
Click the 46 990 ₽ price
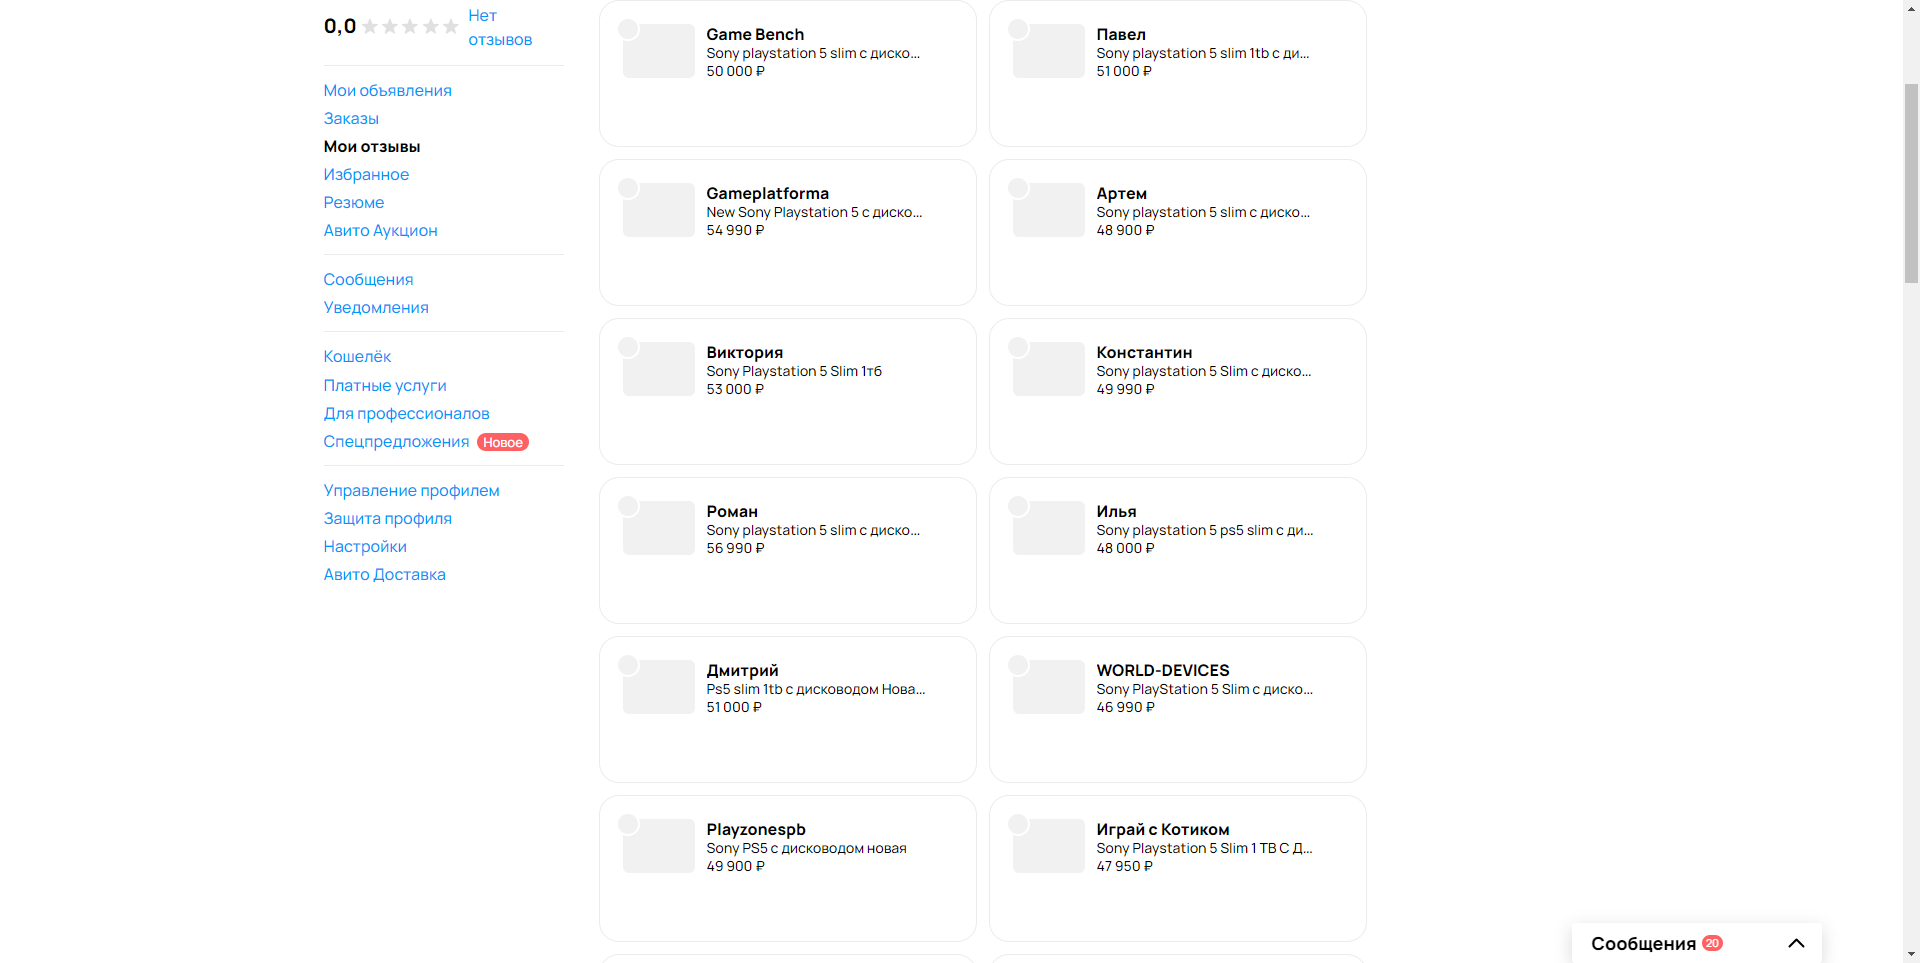point(1125,707)
